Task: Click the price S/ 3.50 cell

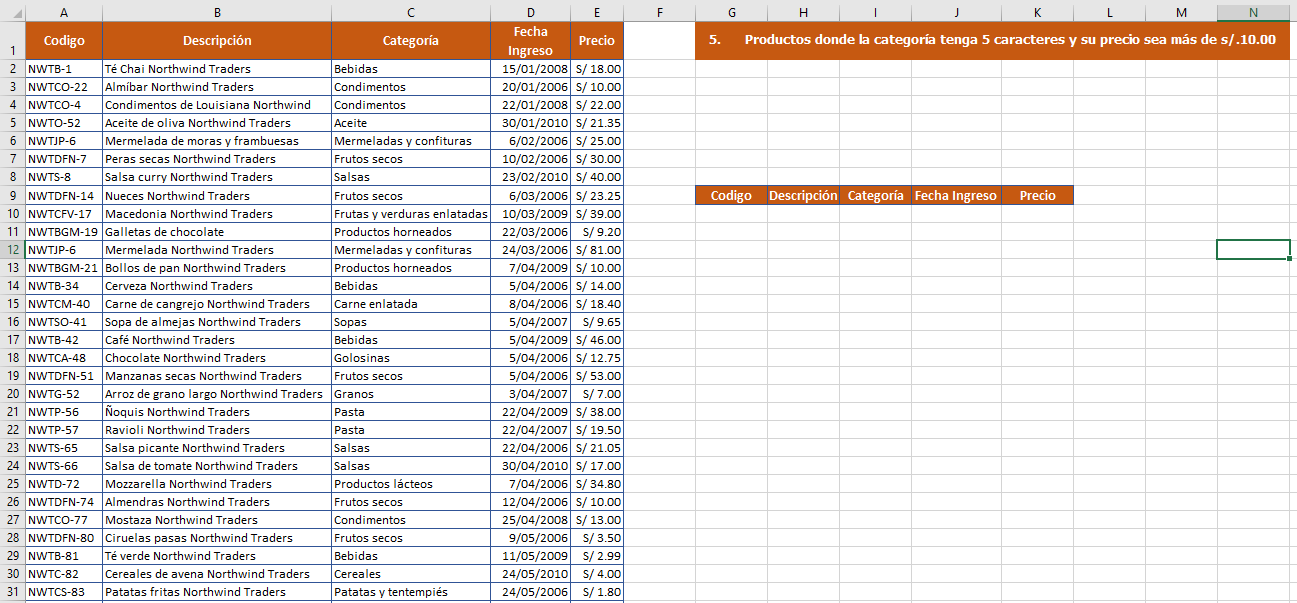Action: coord(597,538)
